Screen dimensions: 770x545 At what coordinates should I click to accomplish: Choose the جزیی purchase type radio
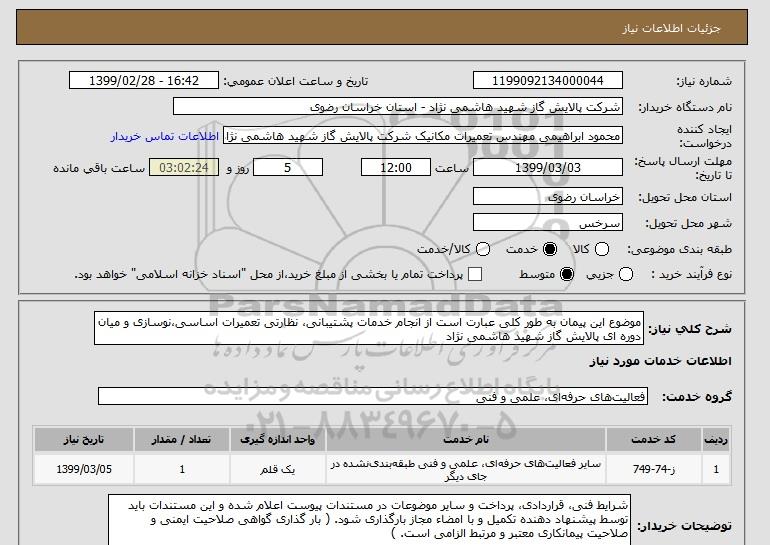point(626,274)
